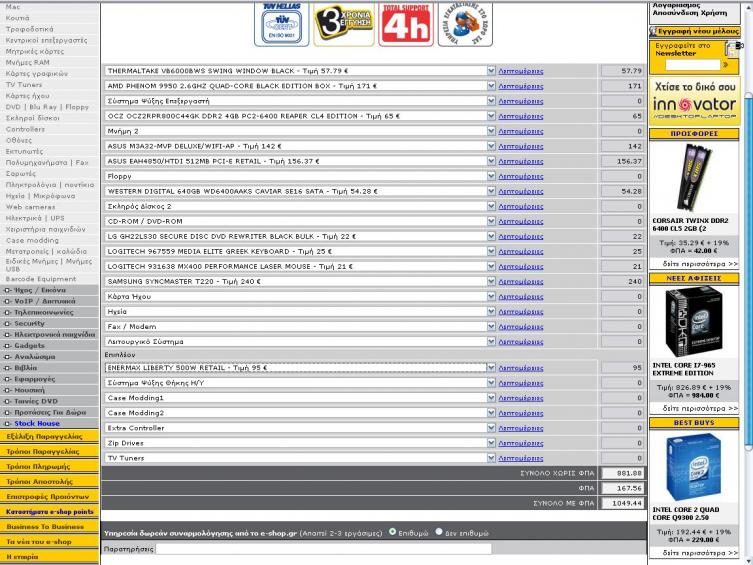Open Σκληροί δίσκοι sidebar category
The image size is (753, 565).
(x=32, y=118)
